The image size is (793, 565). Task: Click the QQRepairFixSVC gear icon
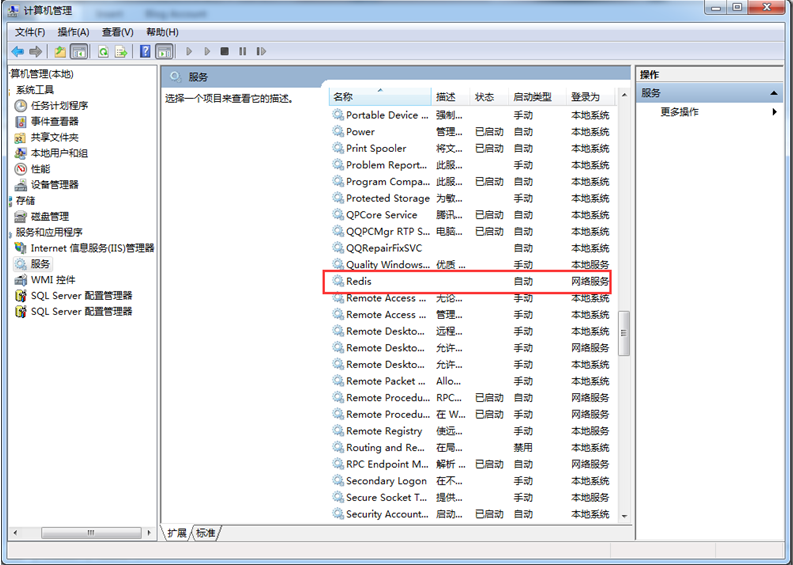(x=338, y=248)
